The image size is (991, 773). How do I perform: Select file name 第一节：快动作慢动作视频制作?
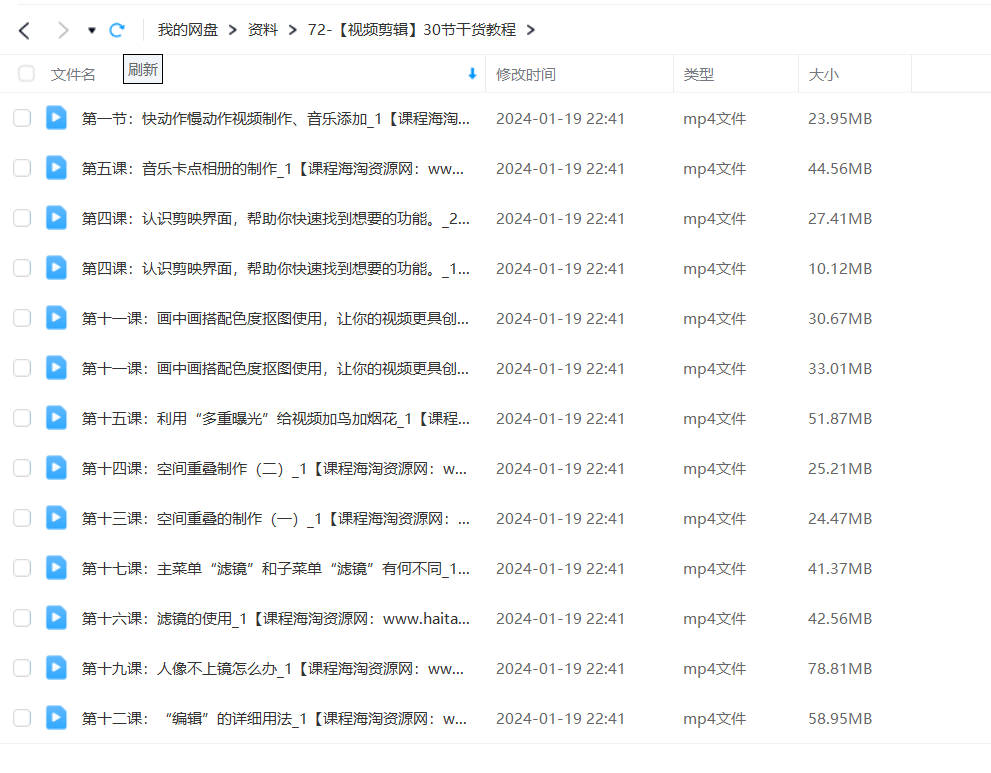pyautogui.click(x=276, y=119)
